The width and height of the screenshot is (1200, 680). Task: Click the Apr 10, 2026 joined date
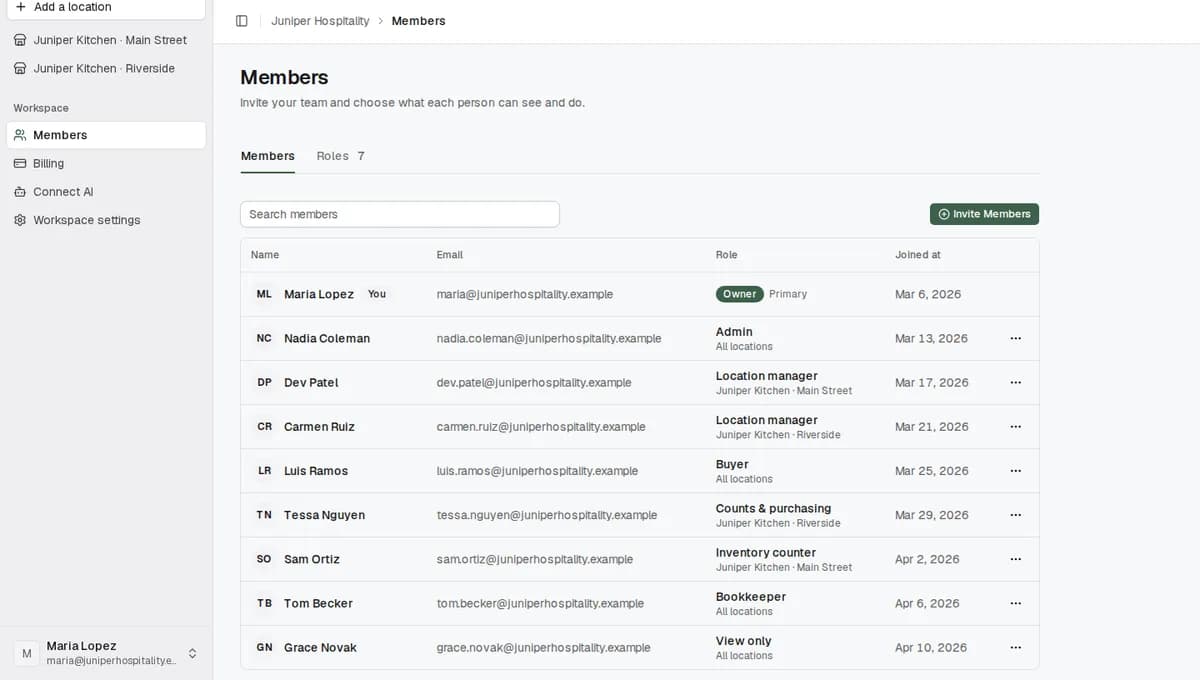[x=931, y=647]
